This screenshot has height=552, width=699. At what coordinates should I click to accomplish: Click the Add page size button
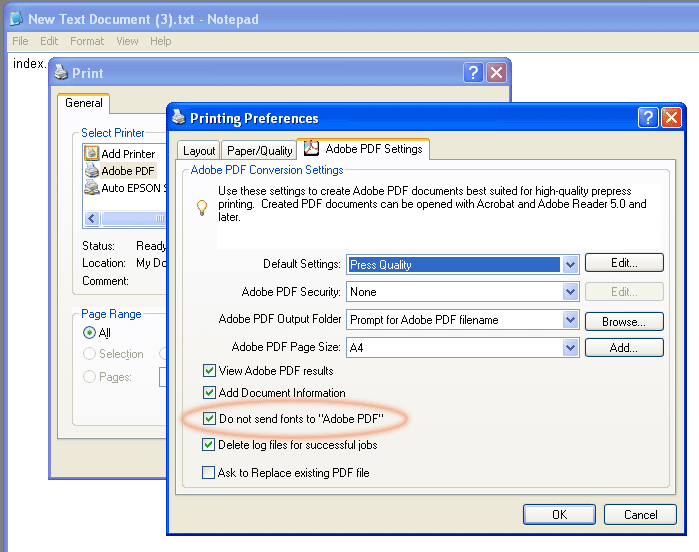624,347
